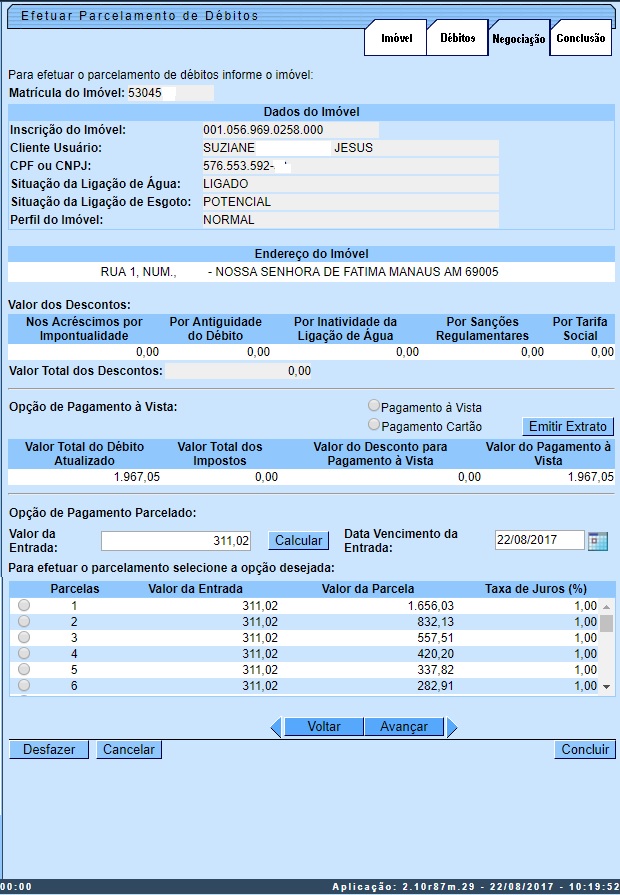
Task: Open the calendar picker for Data Vencimento
Action: point(598,541)
